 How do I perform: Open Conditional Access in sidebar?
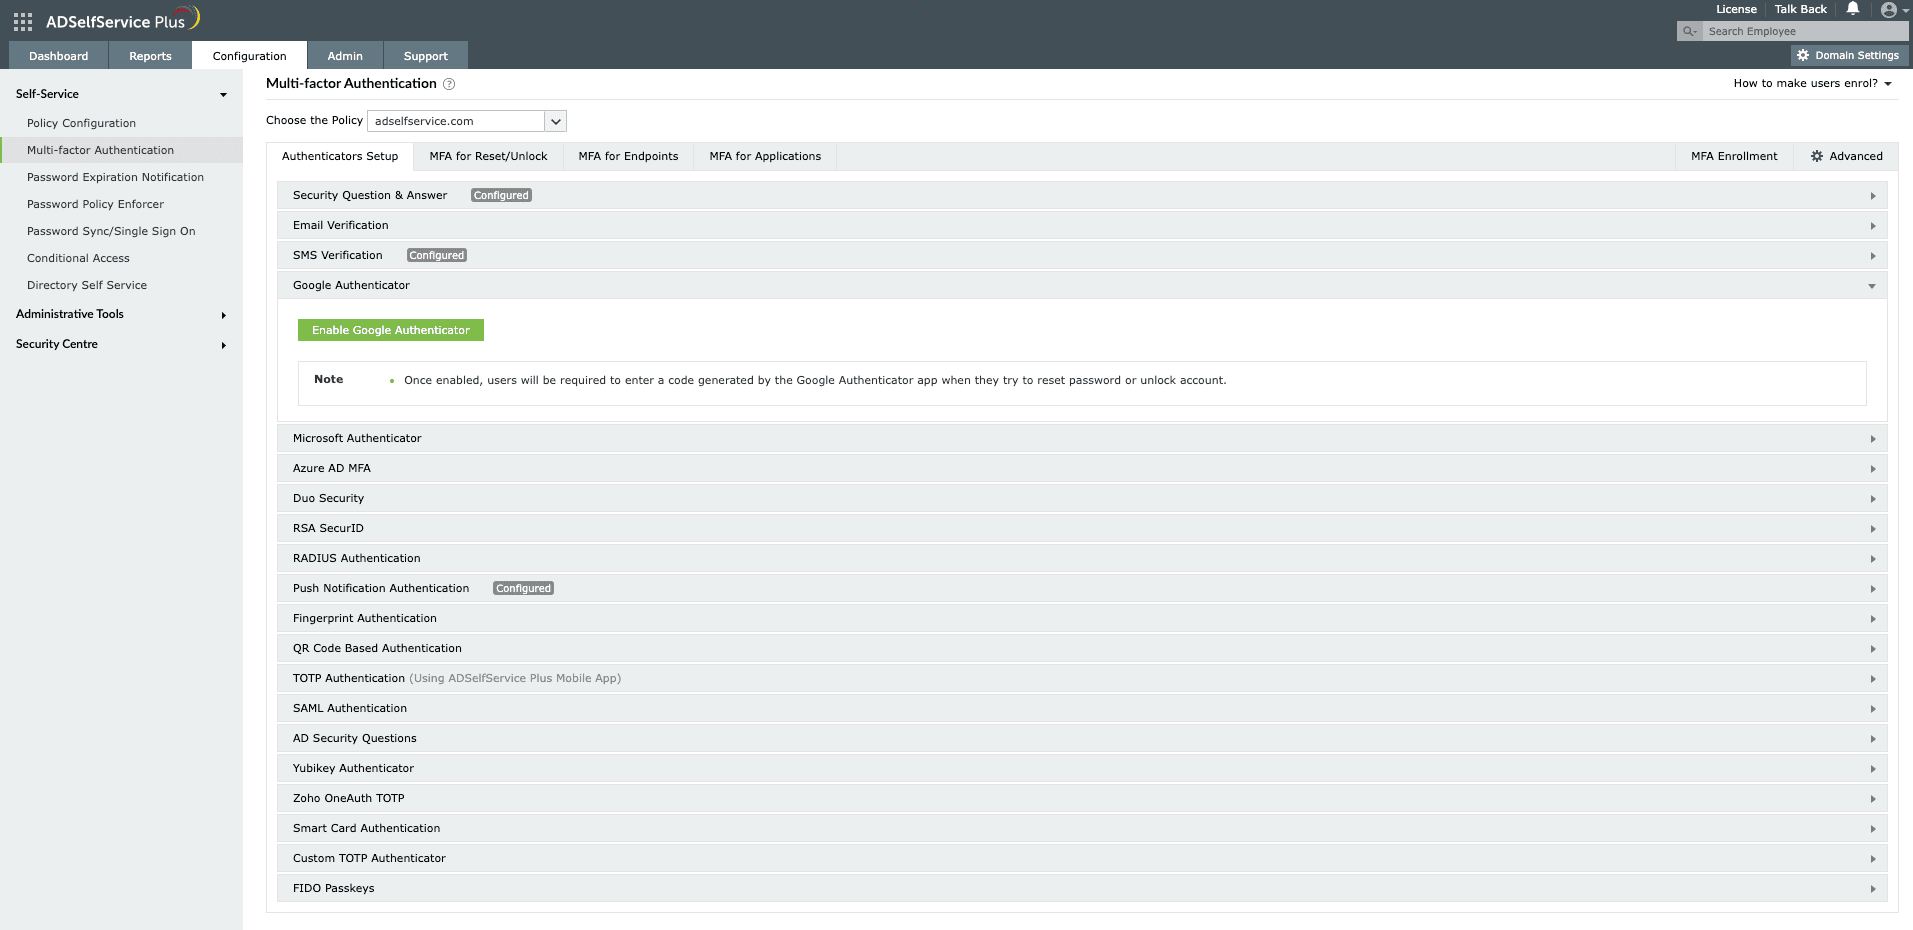78,258
